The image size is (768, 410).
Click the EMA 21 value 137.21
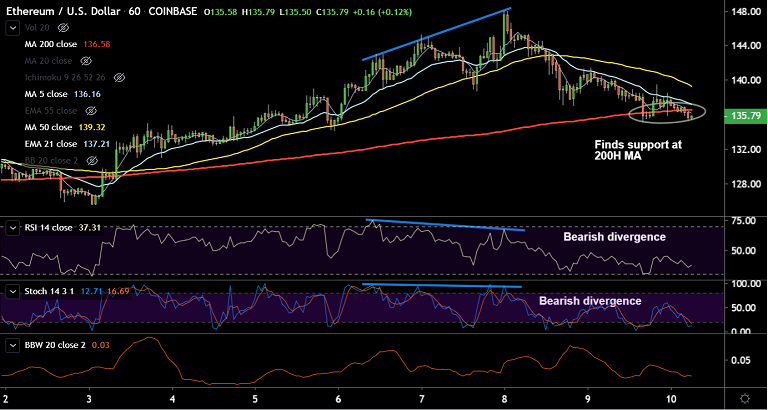96,144
